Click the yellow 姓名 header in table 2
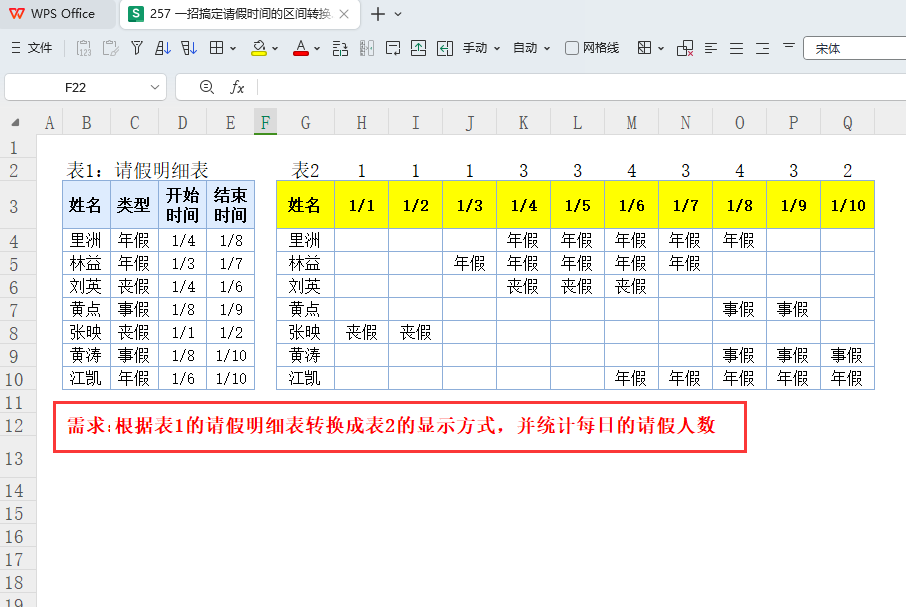The width and height of the screenshot is (906, 607). pyautogui.click(x=305, y=205)
